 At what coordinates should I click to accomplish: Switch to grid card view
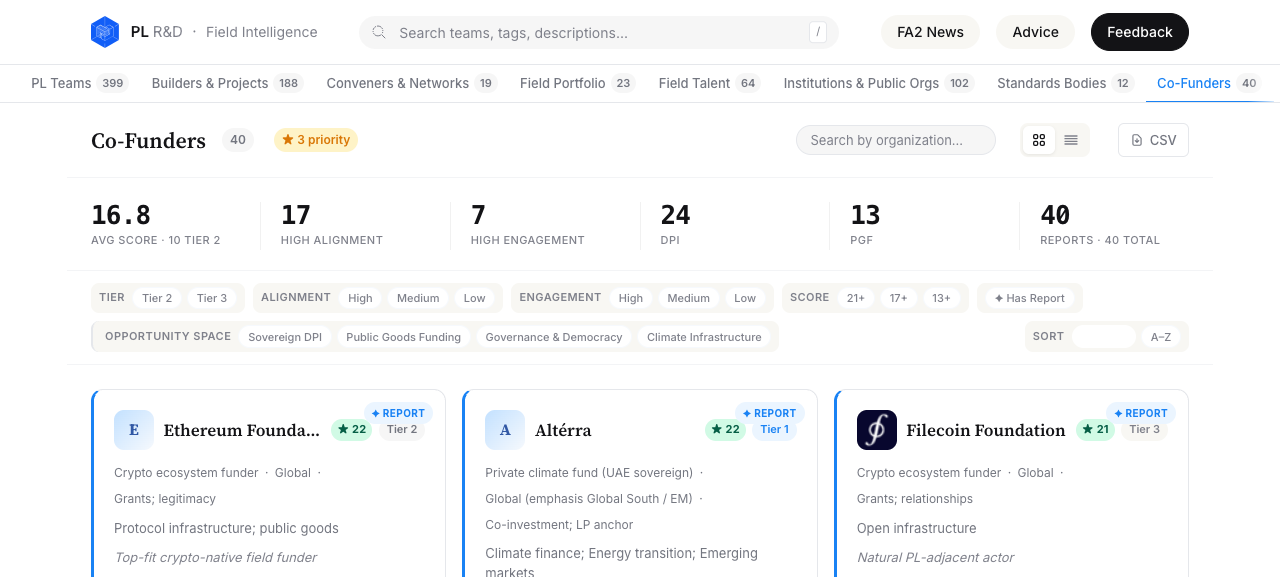coord(1039,140)
